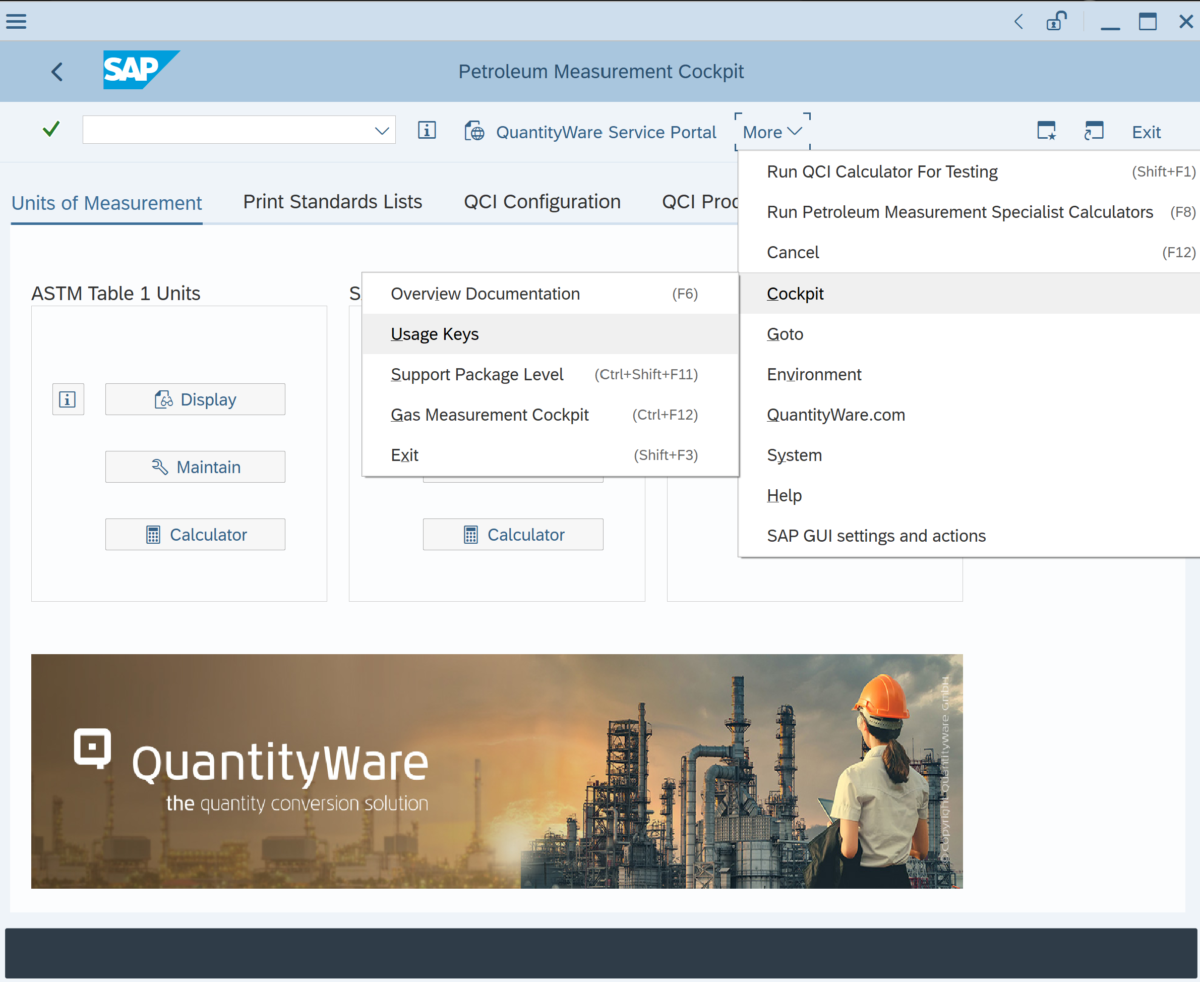Viewport: 1200px width, 982px height.
Task: Switch to the Print Standards Lists tab
Action: click(x=332, y=201)
